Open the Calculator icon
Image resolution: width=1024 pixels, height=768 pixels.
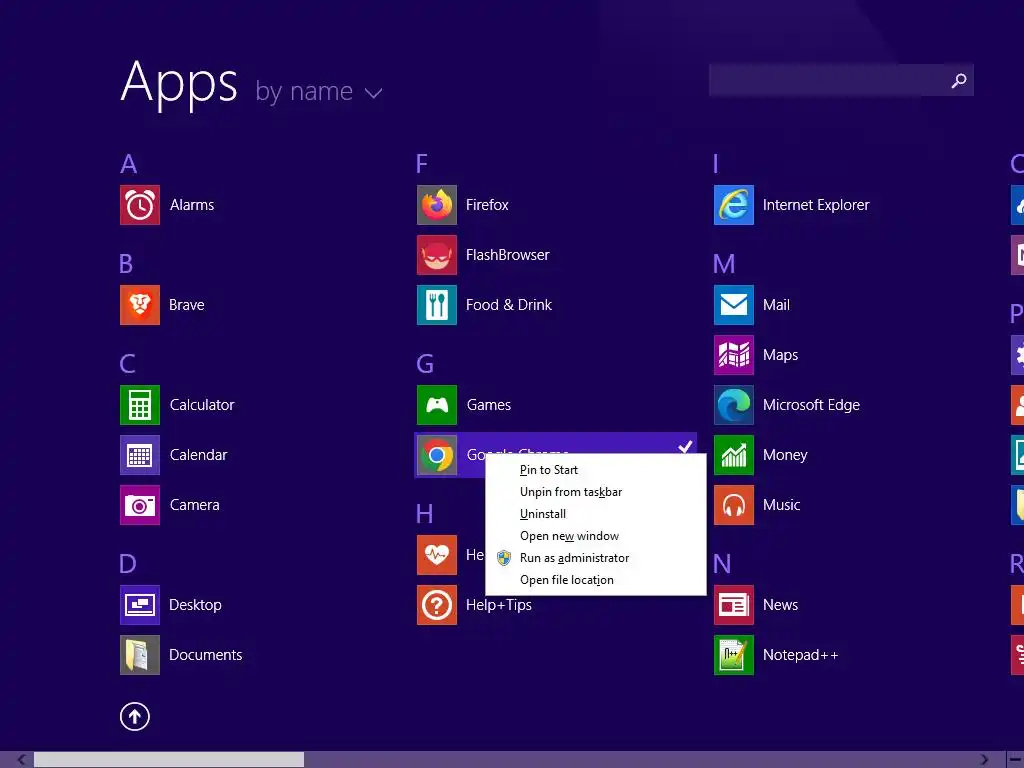140,405
